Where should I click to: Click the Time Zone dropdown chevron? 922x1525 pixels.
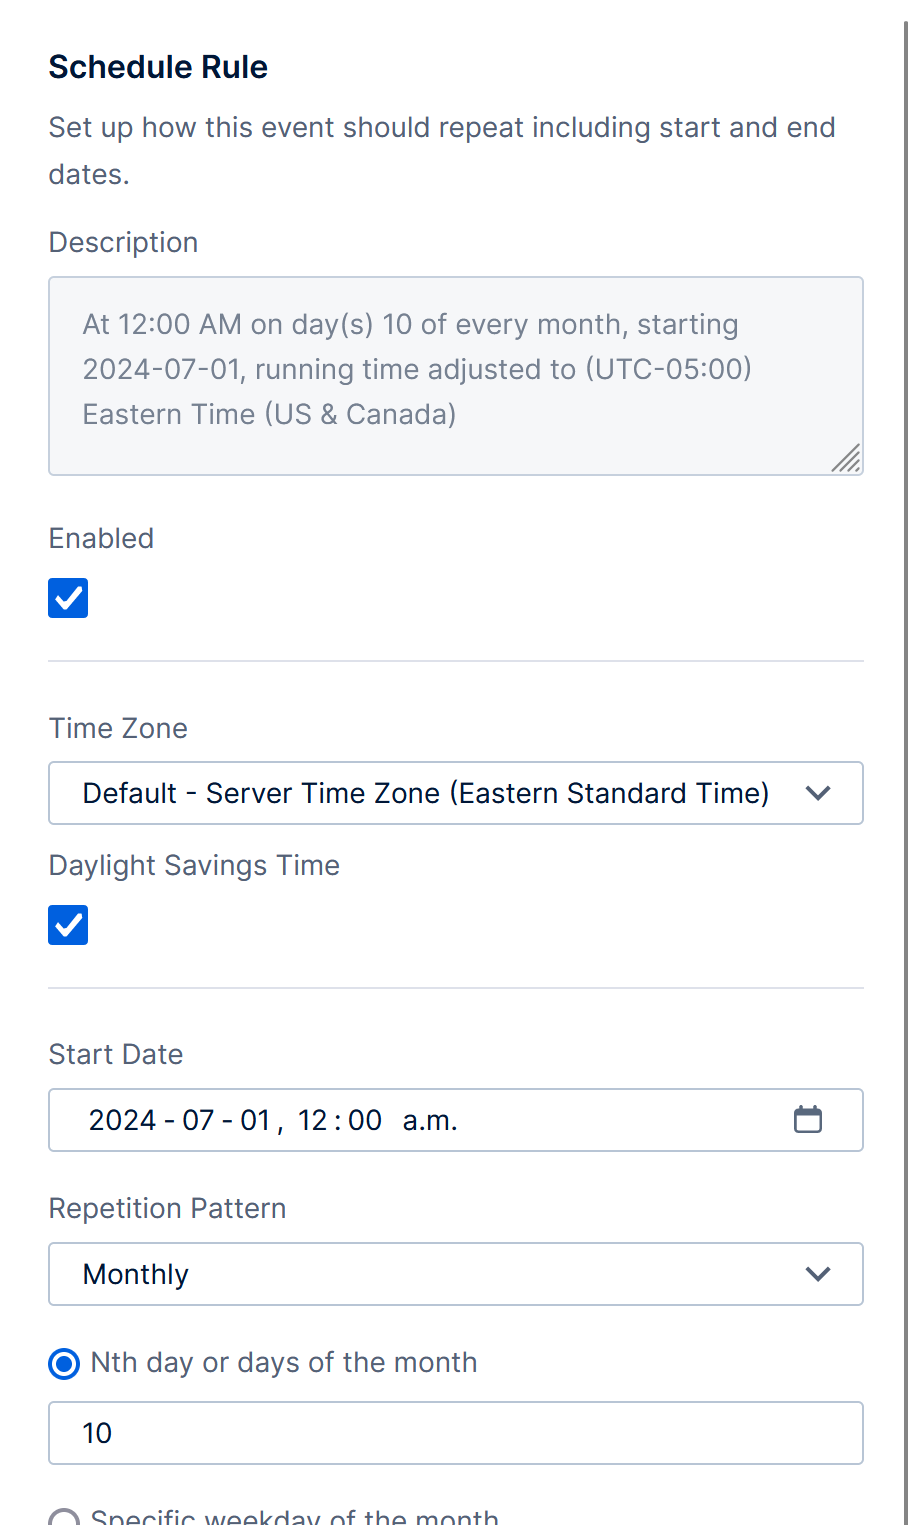817,793
